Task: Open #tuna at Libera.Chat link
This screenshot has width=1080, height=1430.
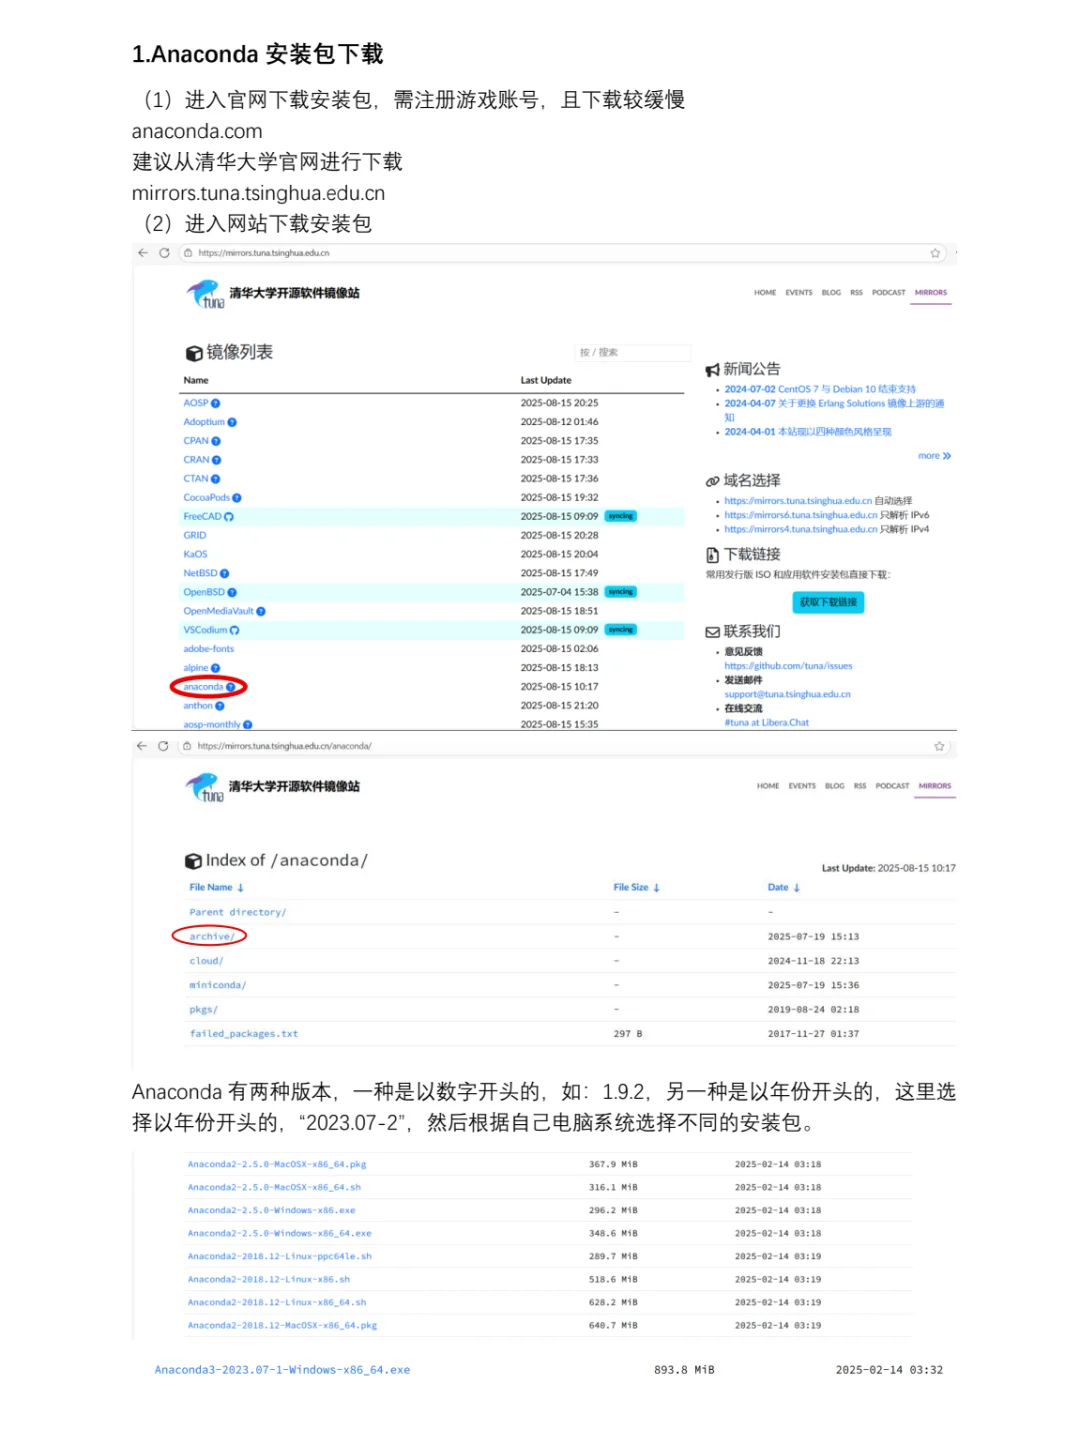Action: point(767,722)
